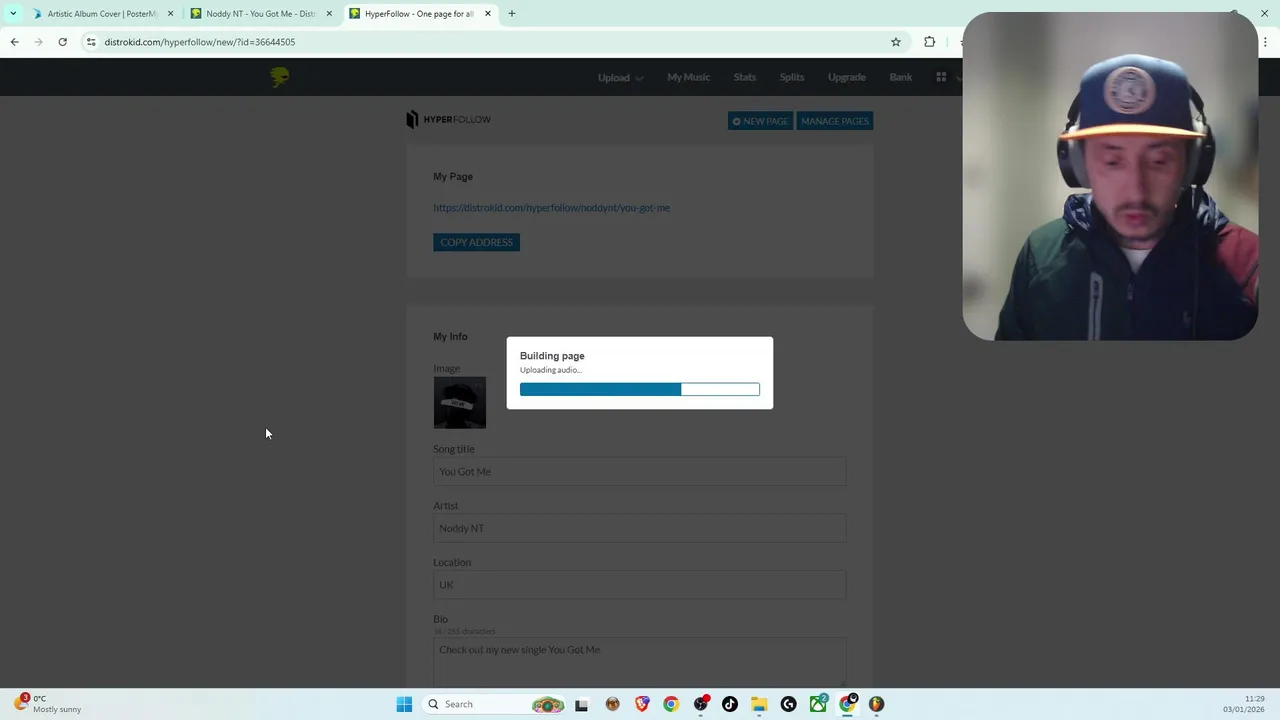Click the Building page heading
The width and height of the screenshot is (1280, 720).
click(x=552, y=356)
